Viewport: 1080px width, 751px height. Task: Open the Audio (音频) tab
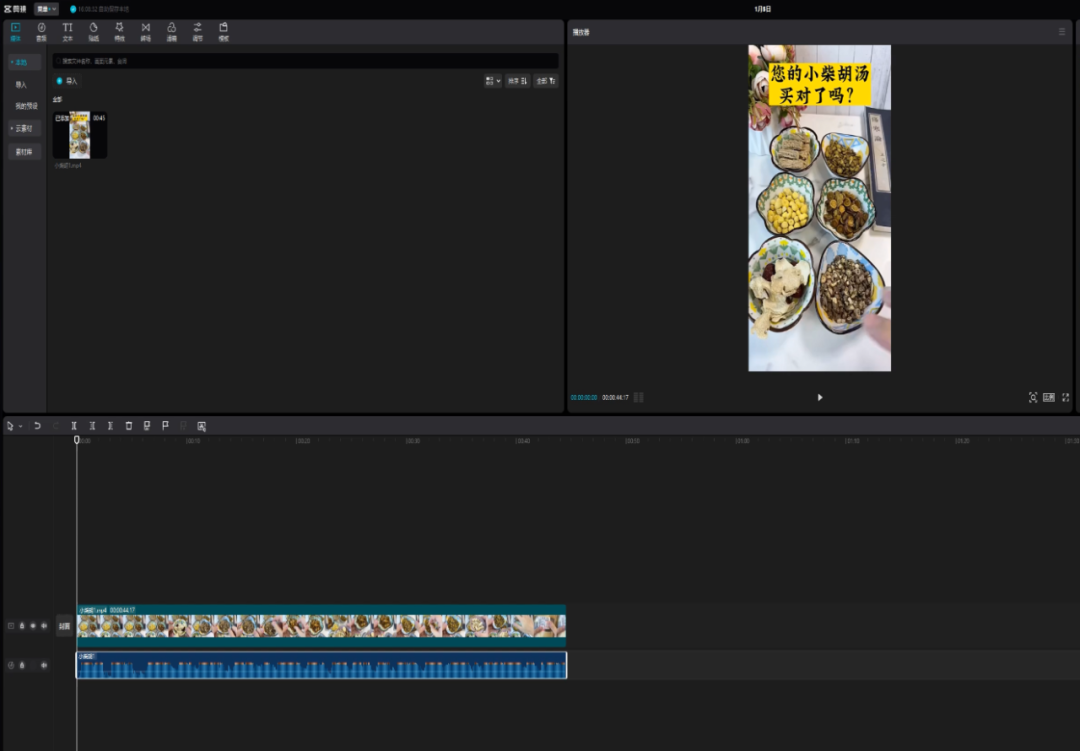coord(41,31)
